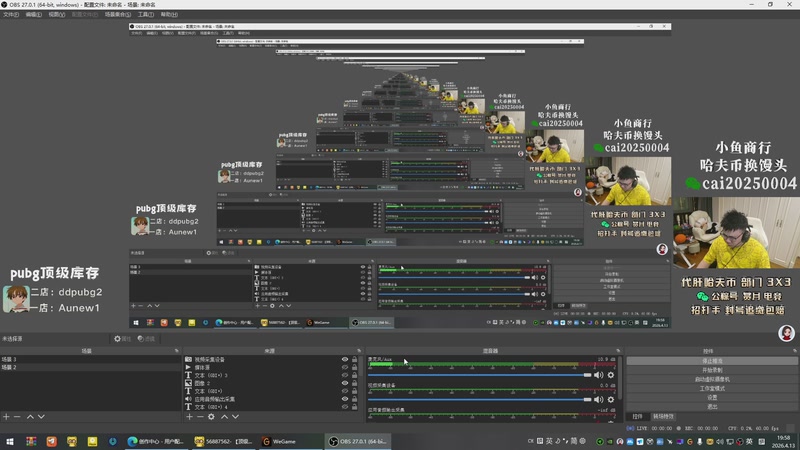Click the audio mixer vertical scrollbar
This screenshot has width=800, height=450.
621,378
